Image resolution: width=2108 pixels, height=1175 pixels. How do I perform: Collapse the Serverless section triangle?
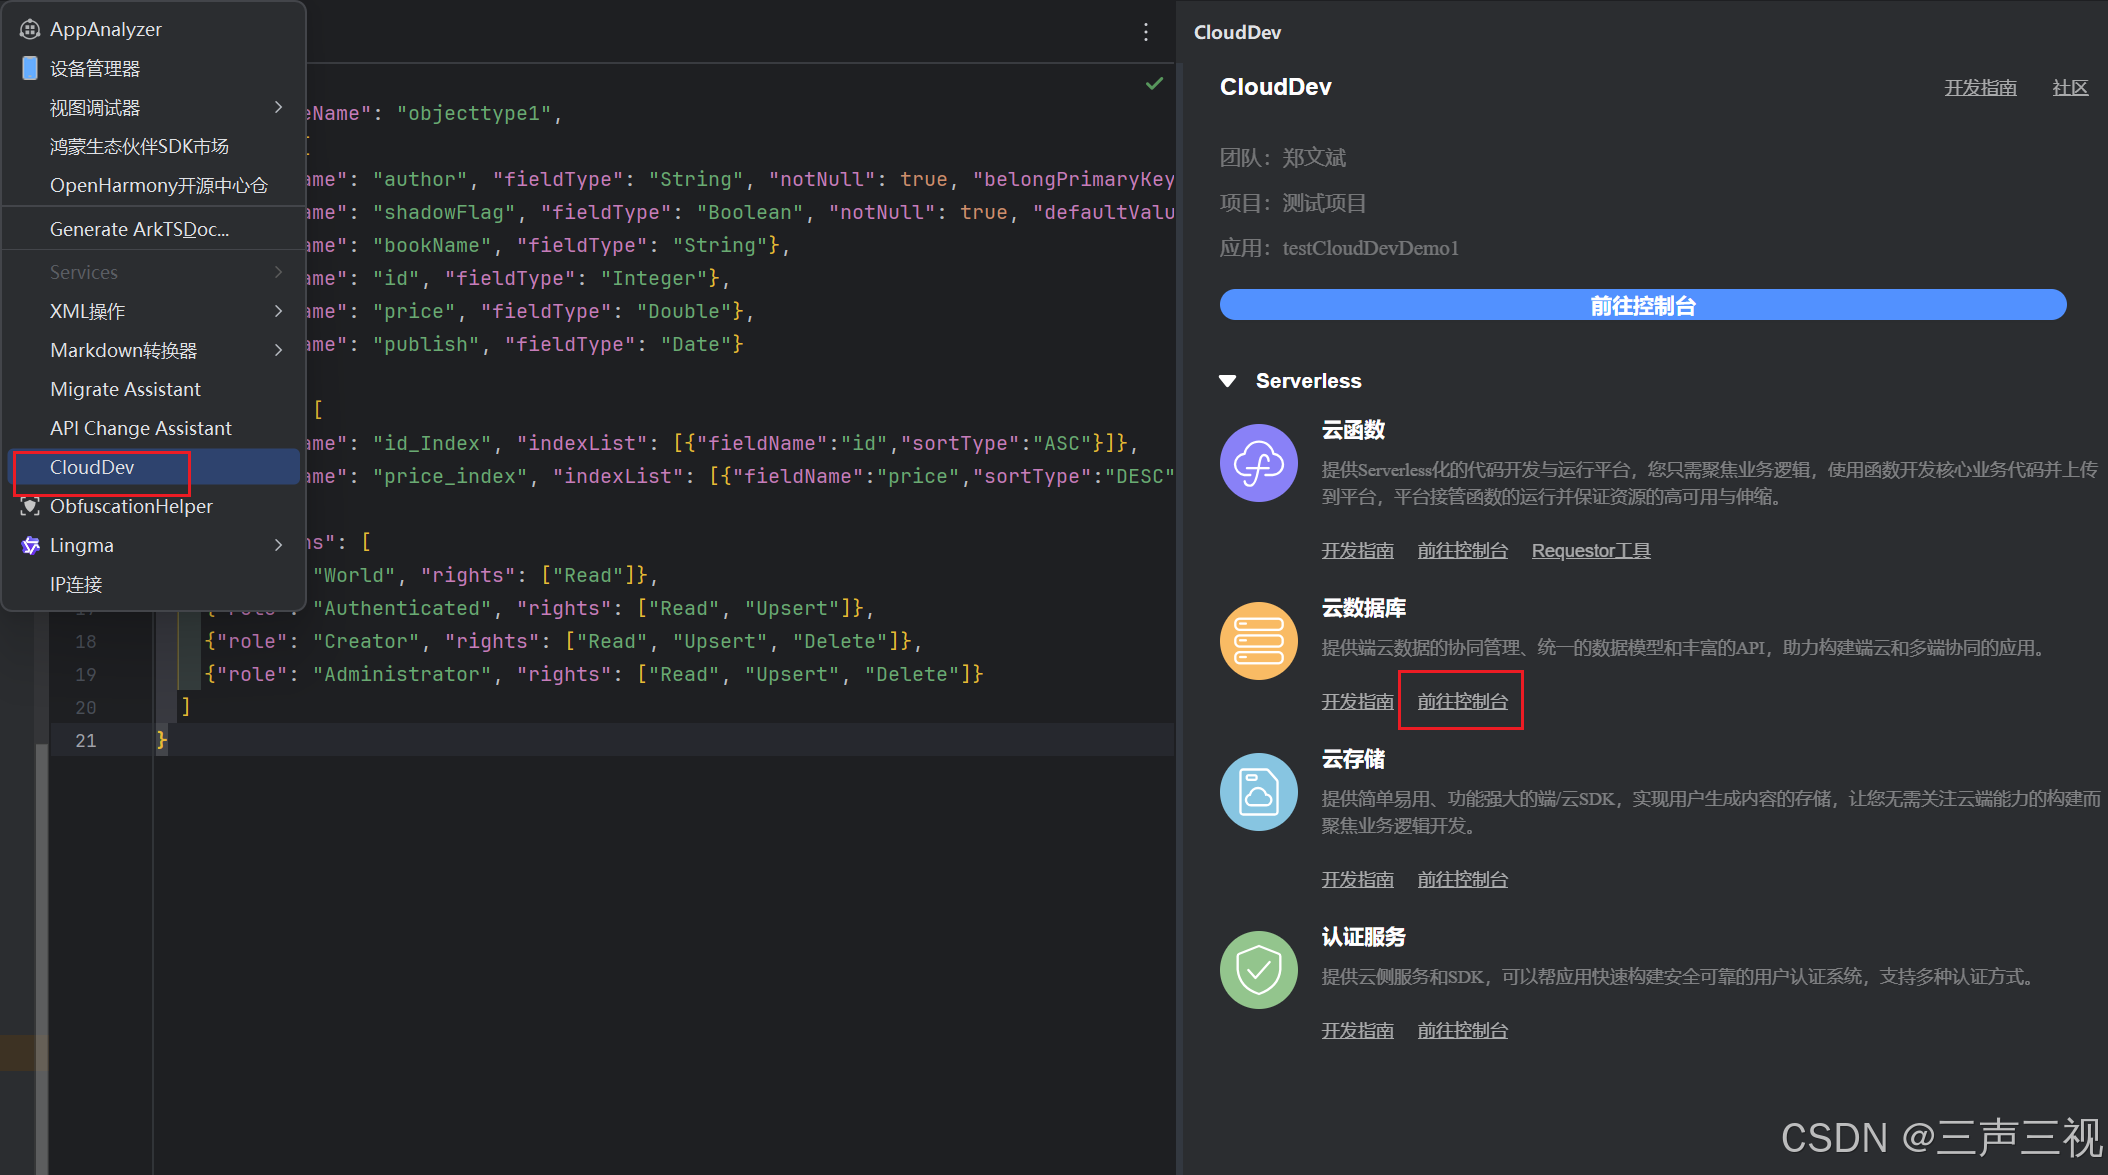tap(1228, 381)
